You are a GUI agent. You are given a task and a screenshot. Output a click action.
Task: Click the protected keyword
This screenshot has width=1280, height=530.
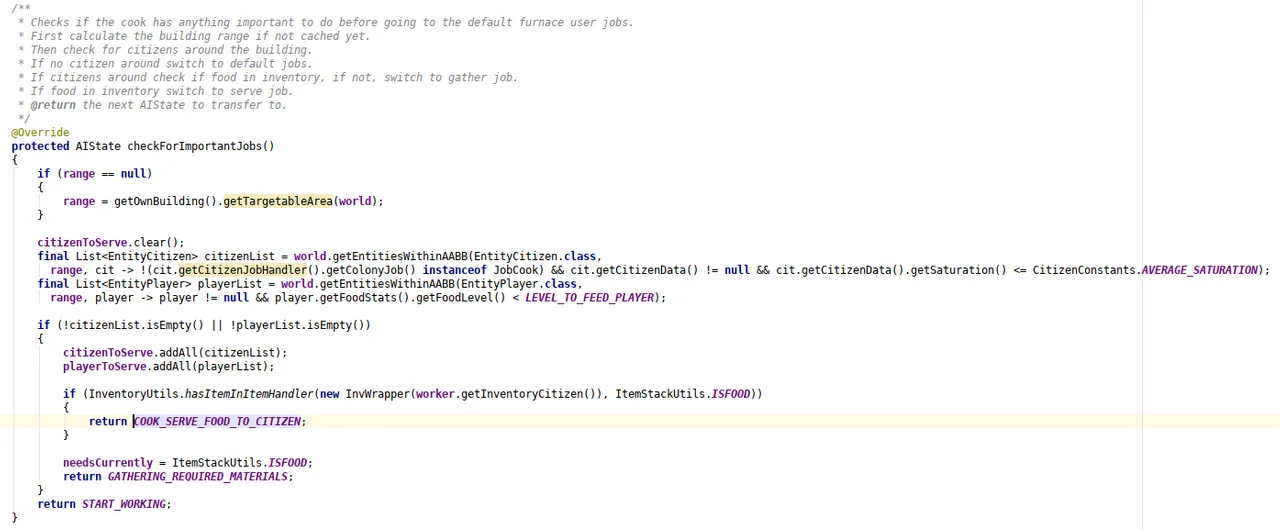(40, 146)
